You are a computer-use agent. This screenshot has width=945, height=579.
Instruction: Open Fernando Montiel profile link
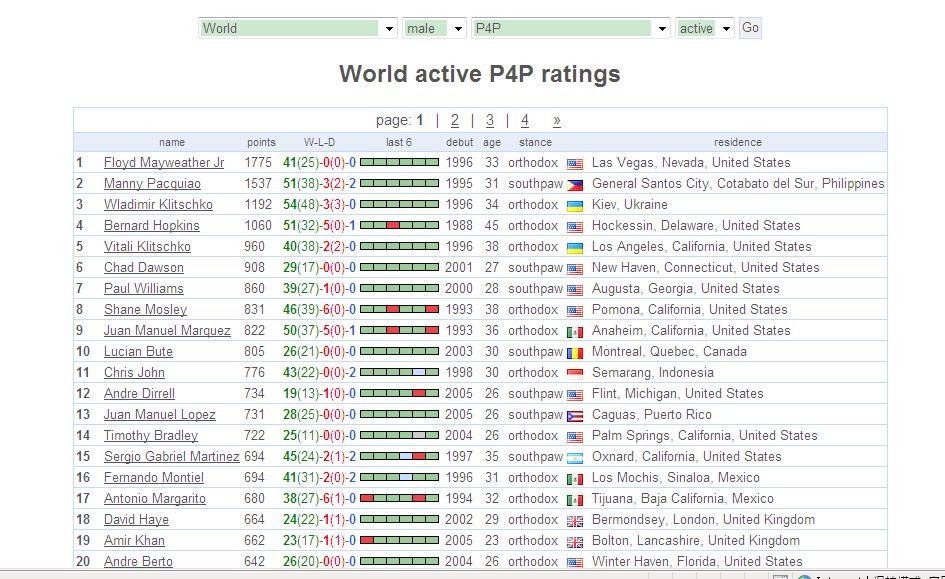[x=154, y=478]
